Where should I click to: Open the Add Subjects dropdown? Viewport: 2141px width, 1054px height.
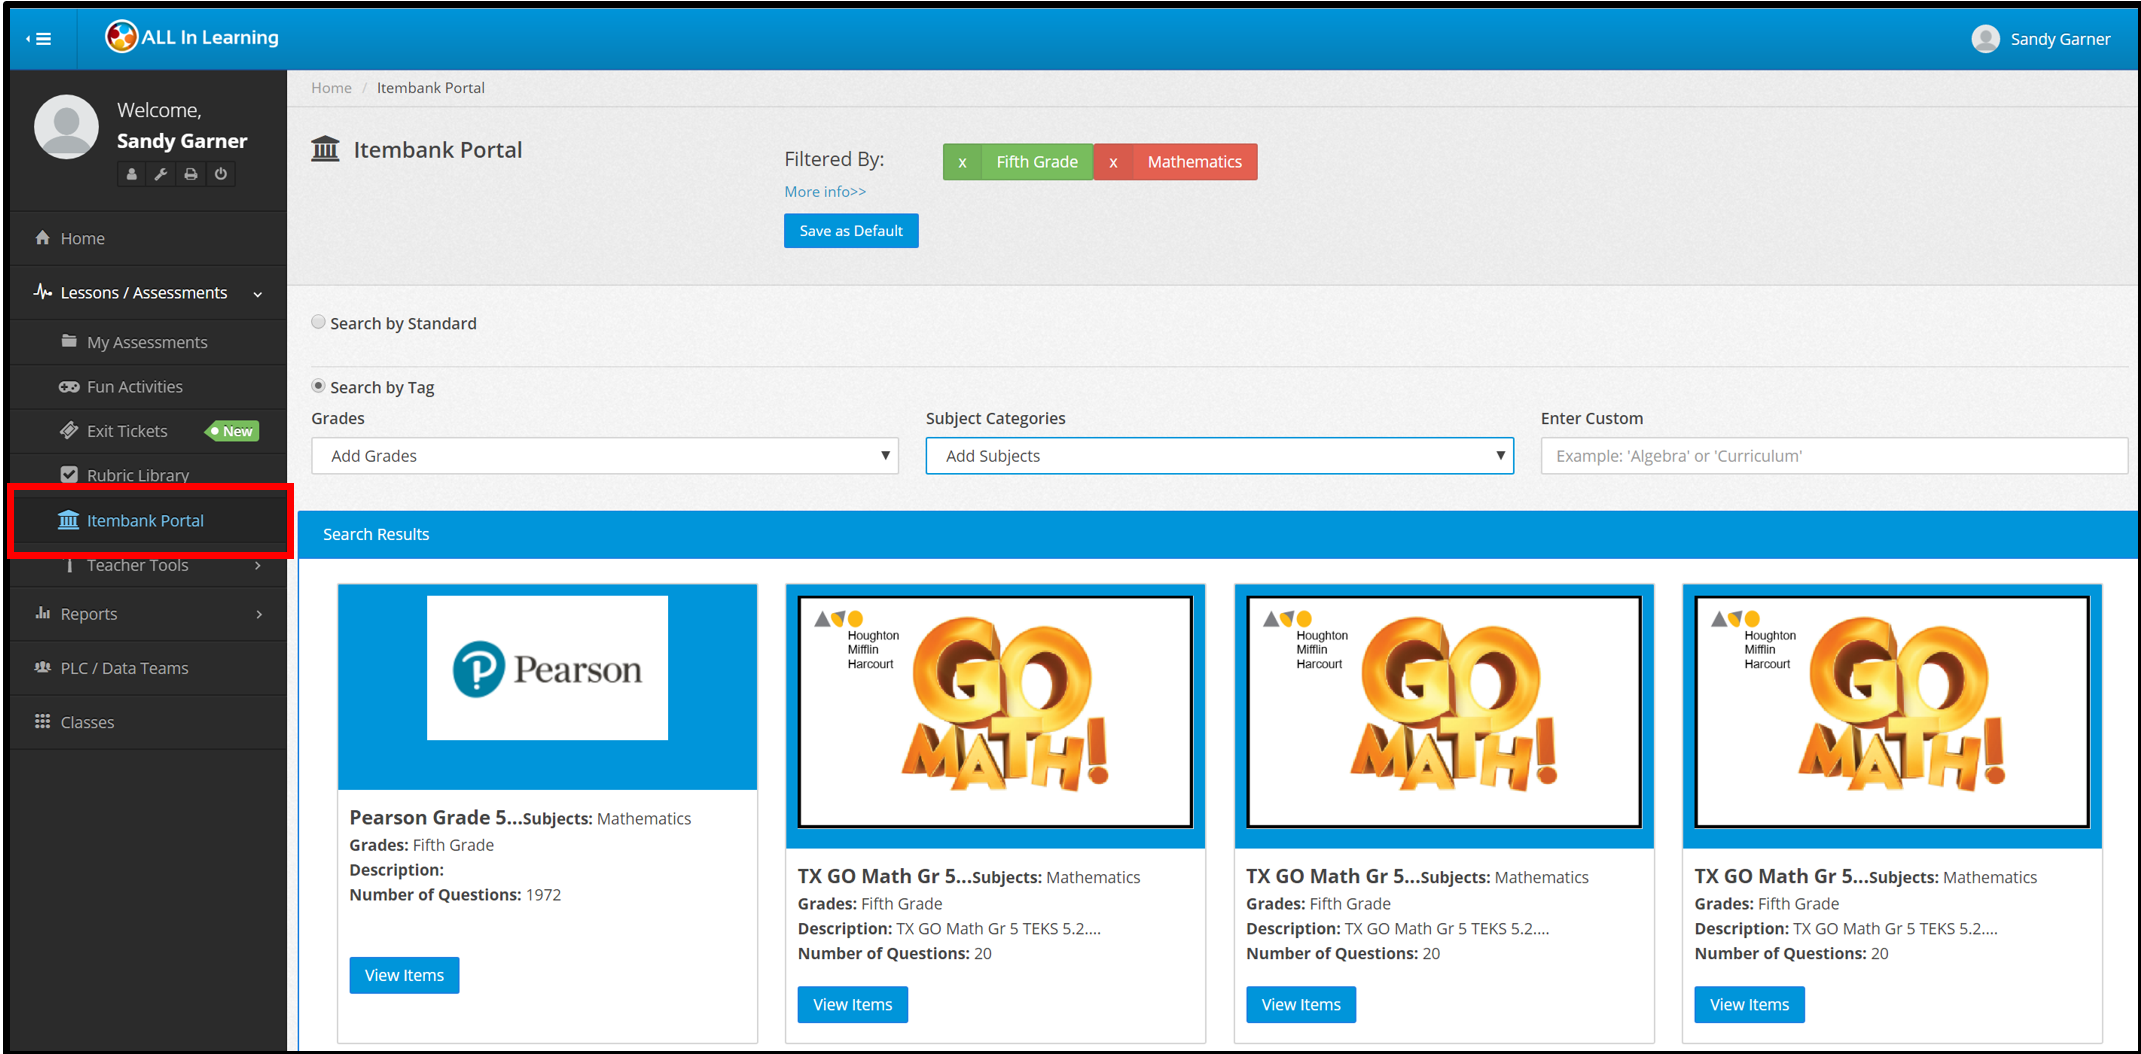coord(1218,456)
